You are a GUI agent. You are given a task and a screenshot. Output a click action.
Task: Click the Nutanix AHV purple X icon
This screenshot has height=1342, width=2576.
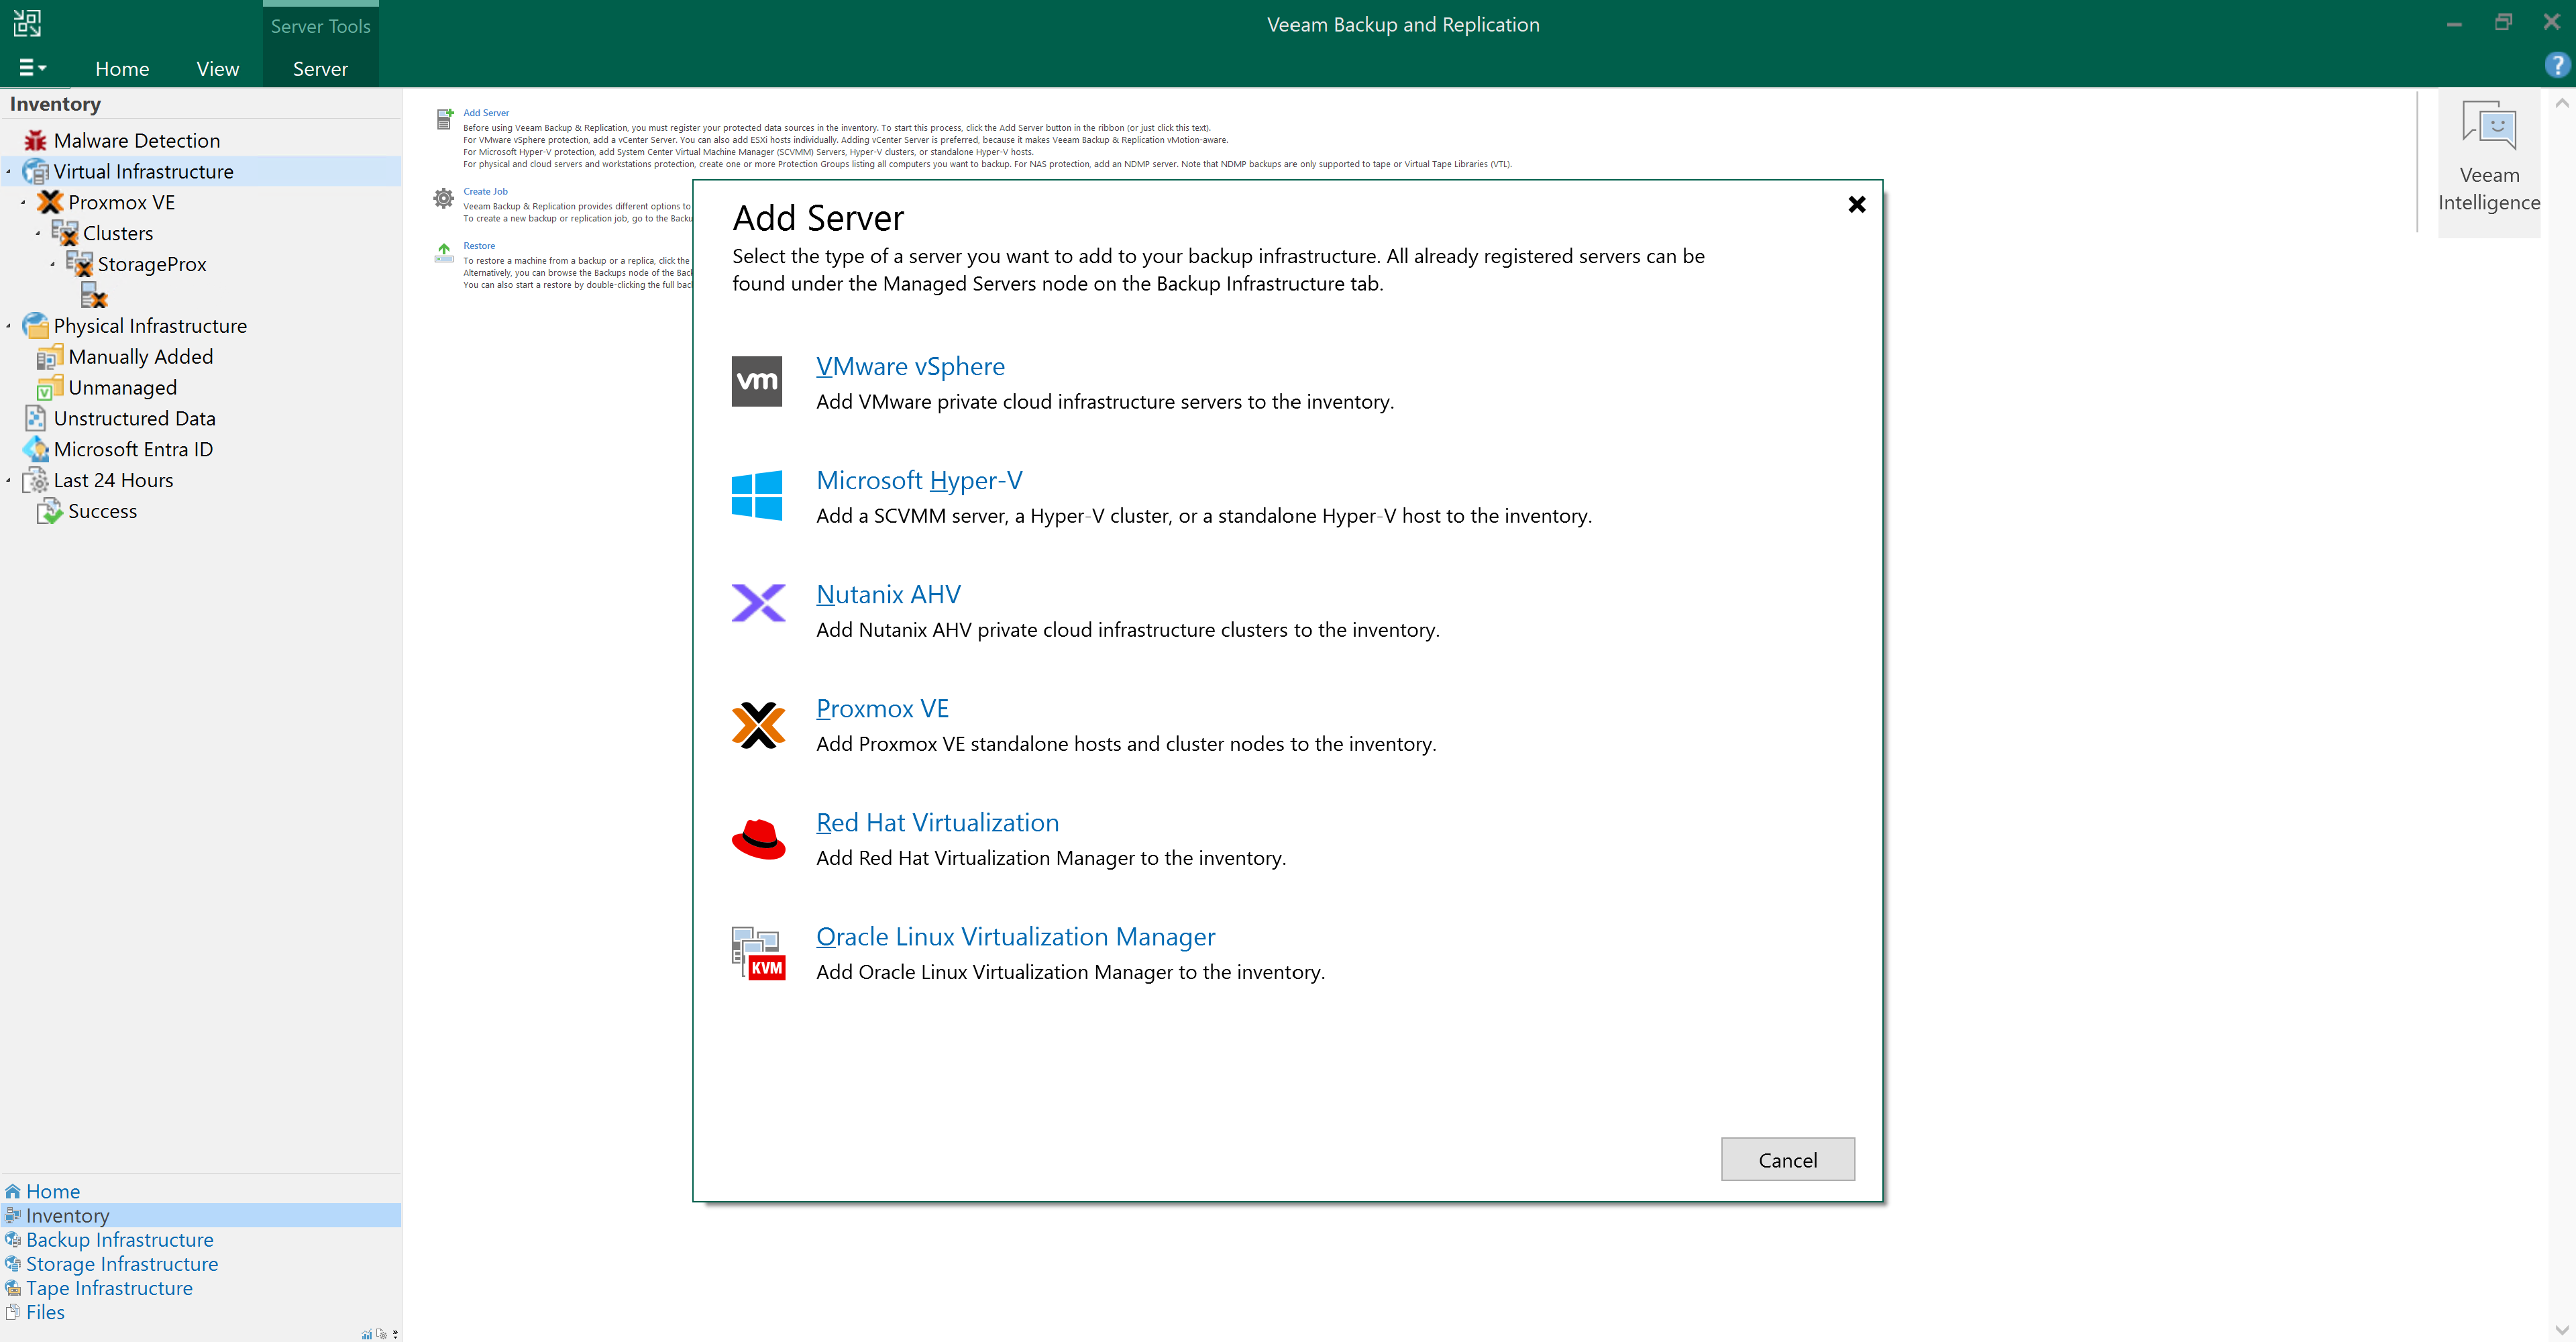pyautogui.click(x=758, y=603)
